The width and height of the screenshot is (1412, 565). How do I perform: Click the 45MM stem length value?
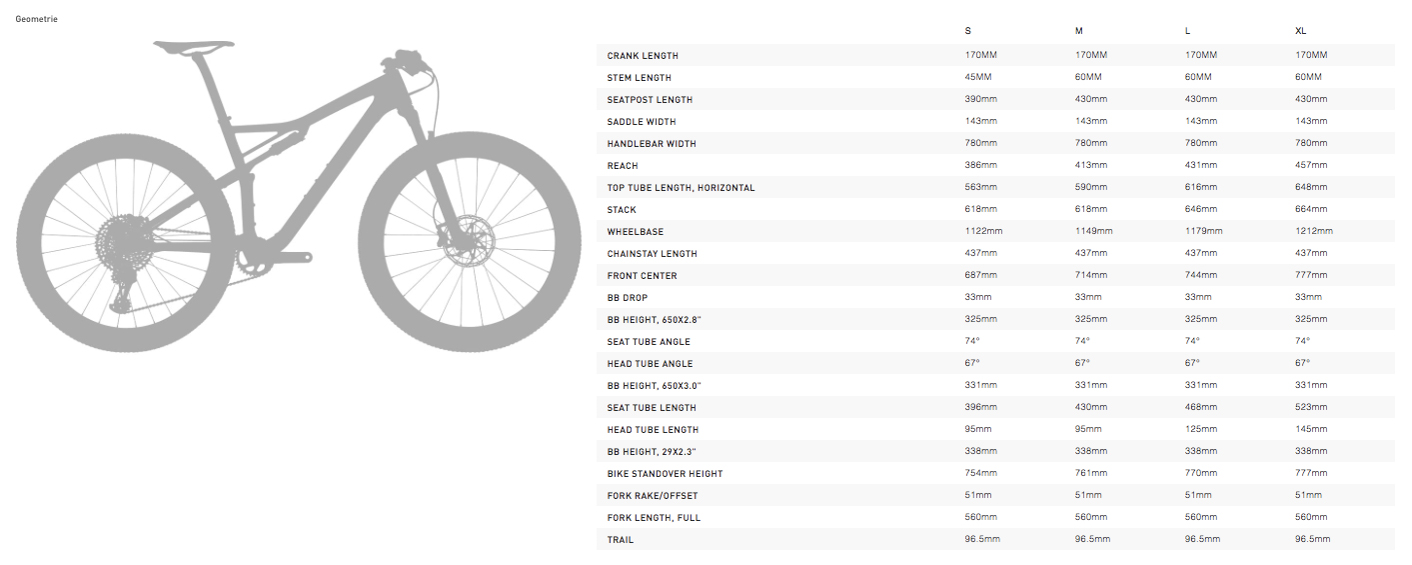(978, 78)
